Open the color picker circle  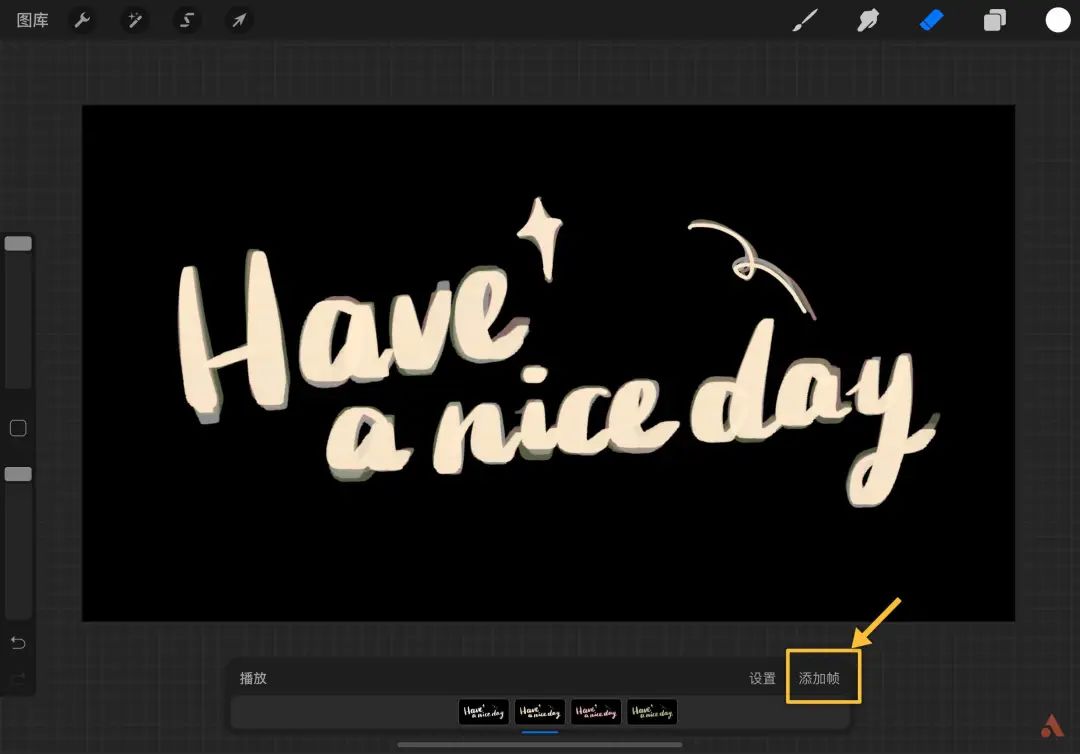[1057, 19]
